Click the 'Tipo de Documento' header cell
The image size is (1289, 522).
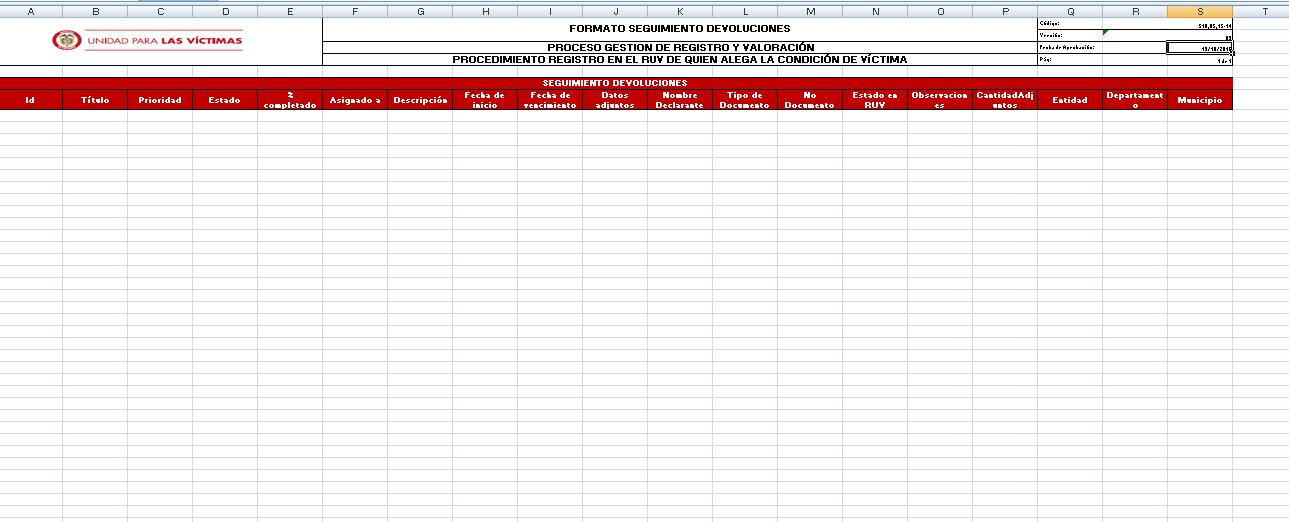point(745,100)
